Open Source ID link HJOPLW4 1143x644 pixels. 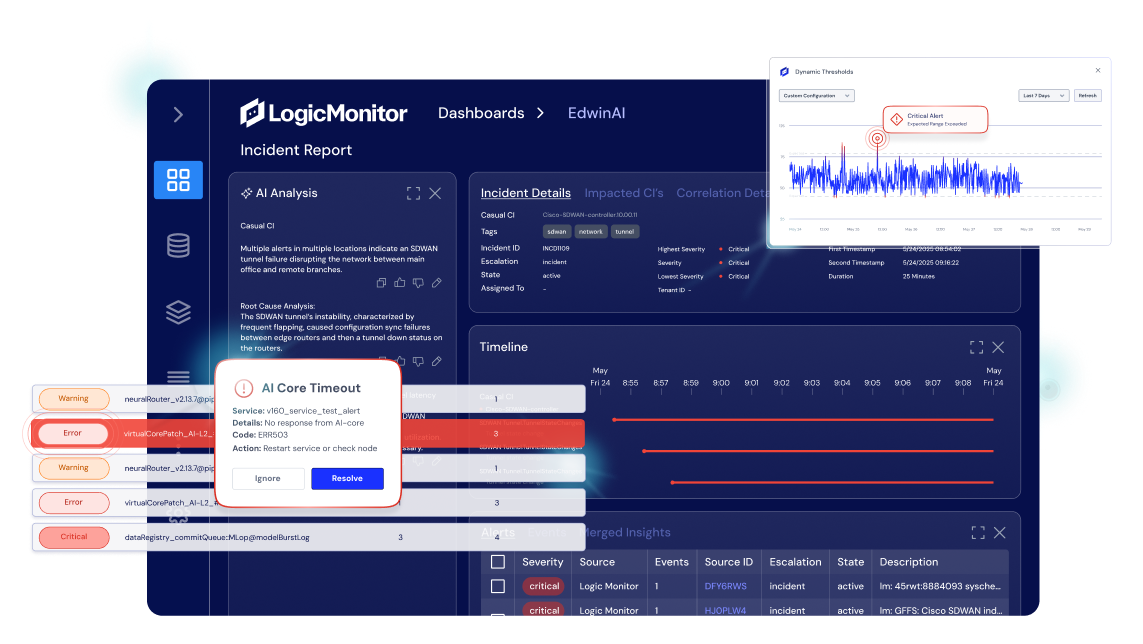coord(725,610)
